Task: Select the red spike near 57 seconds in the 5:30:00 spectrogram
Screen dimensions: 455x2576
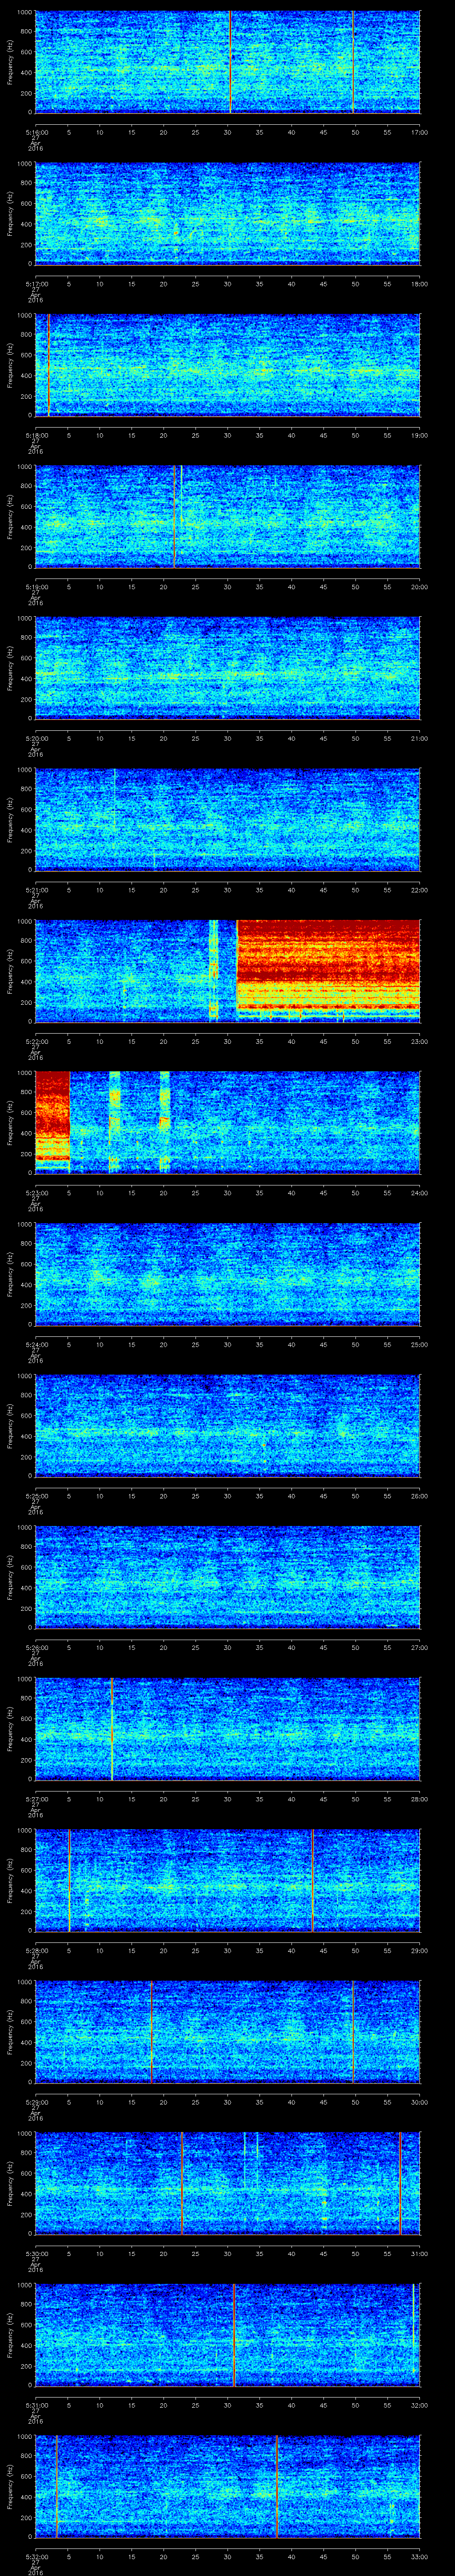Action: 400,2183
